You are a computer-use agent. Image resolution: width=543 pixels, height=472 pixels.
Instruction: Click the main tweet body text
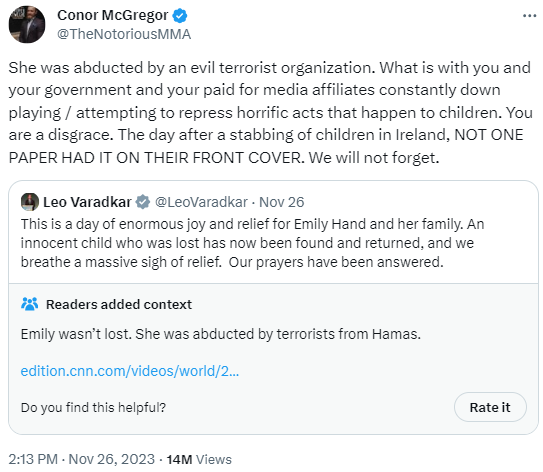tap(270, 113)
